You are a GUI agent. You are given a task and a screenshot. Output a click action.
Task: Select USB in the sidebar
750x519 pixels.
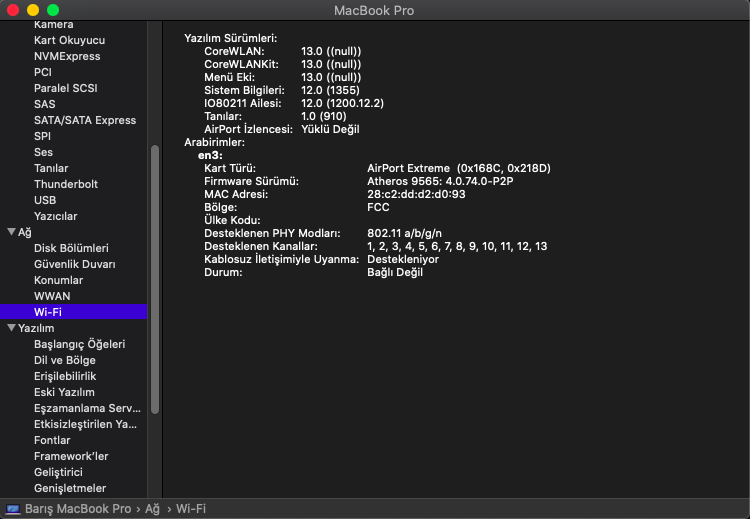point(46,200)
